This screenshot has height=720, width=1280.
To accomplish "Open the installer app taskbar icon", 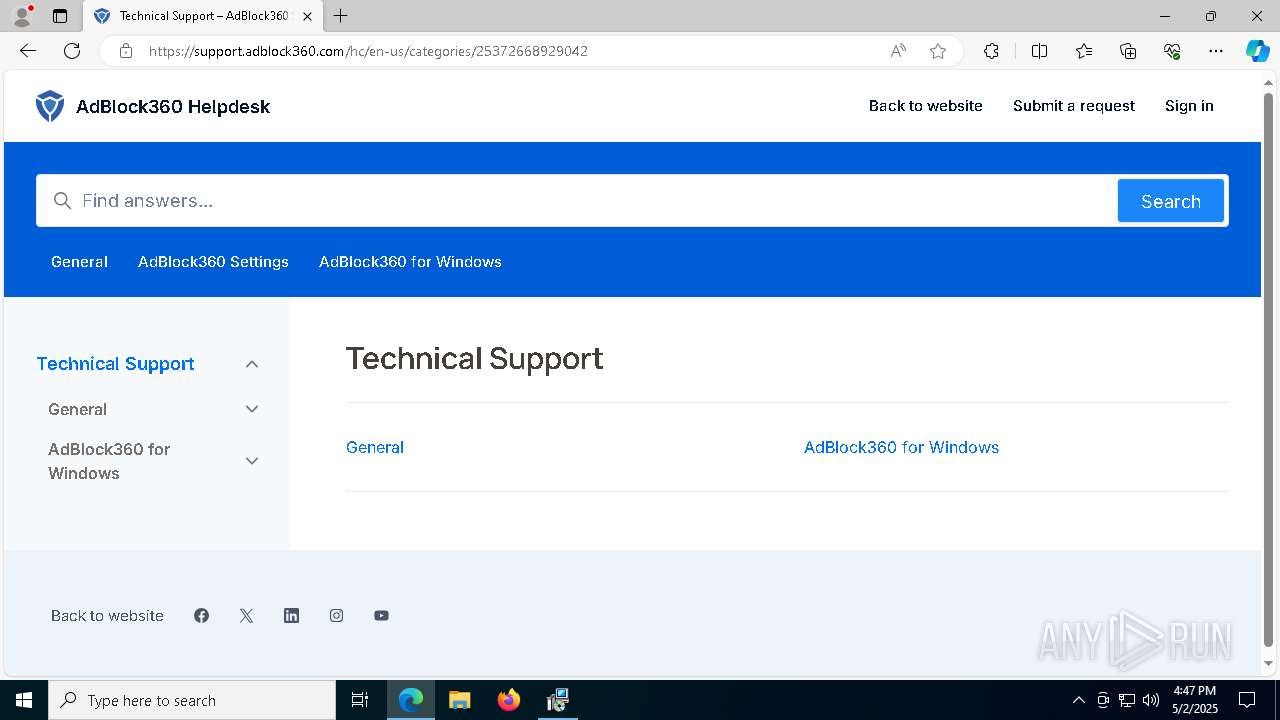I will [x=558, y=700].
